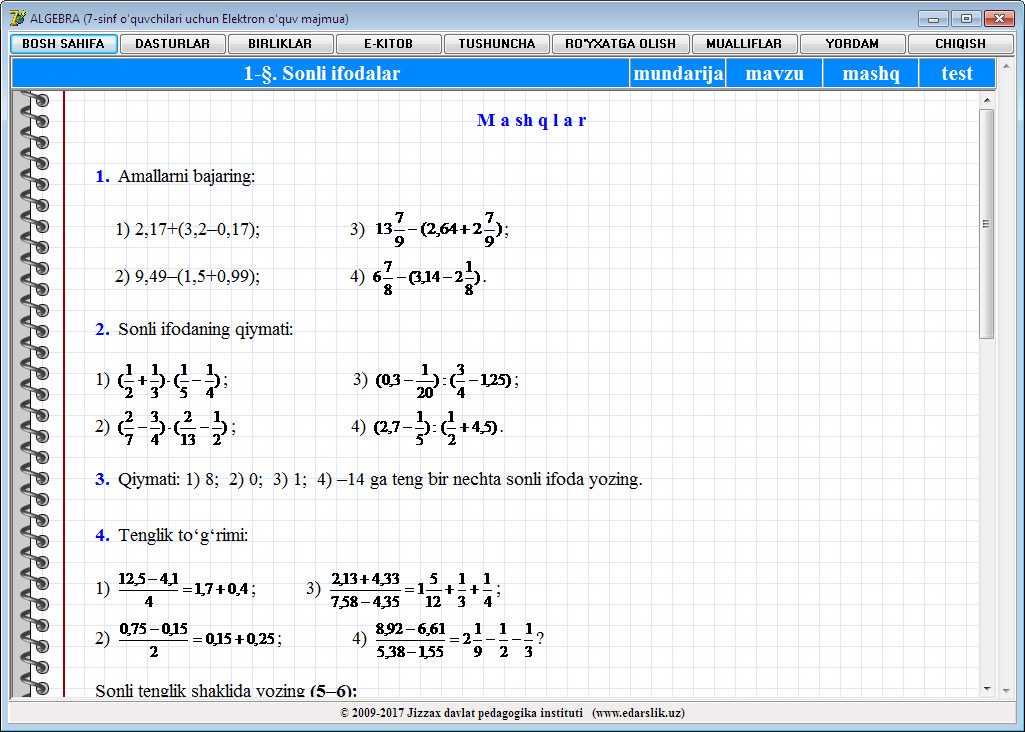Click the ALGEBRA window title text

point(190,19)
